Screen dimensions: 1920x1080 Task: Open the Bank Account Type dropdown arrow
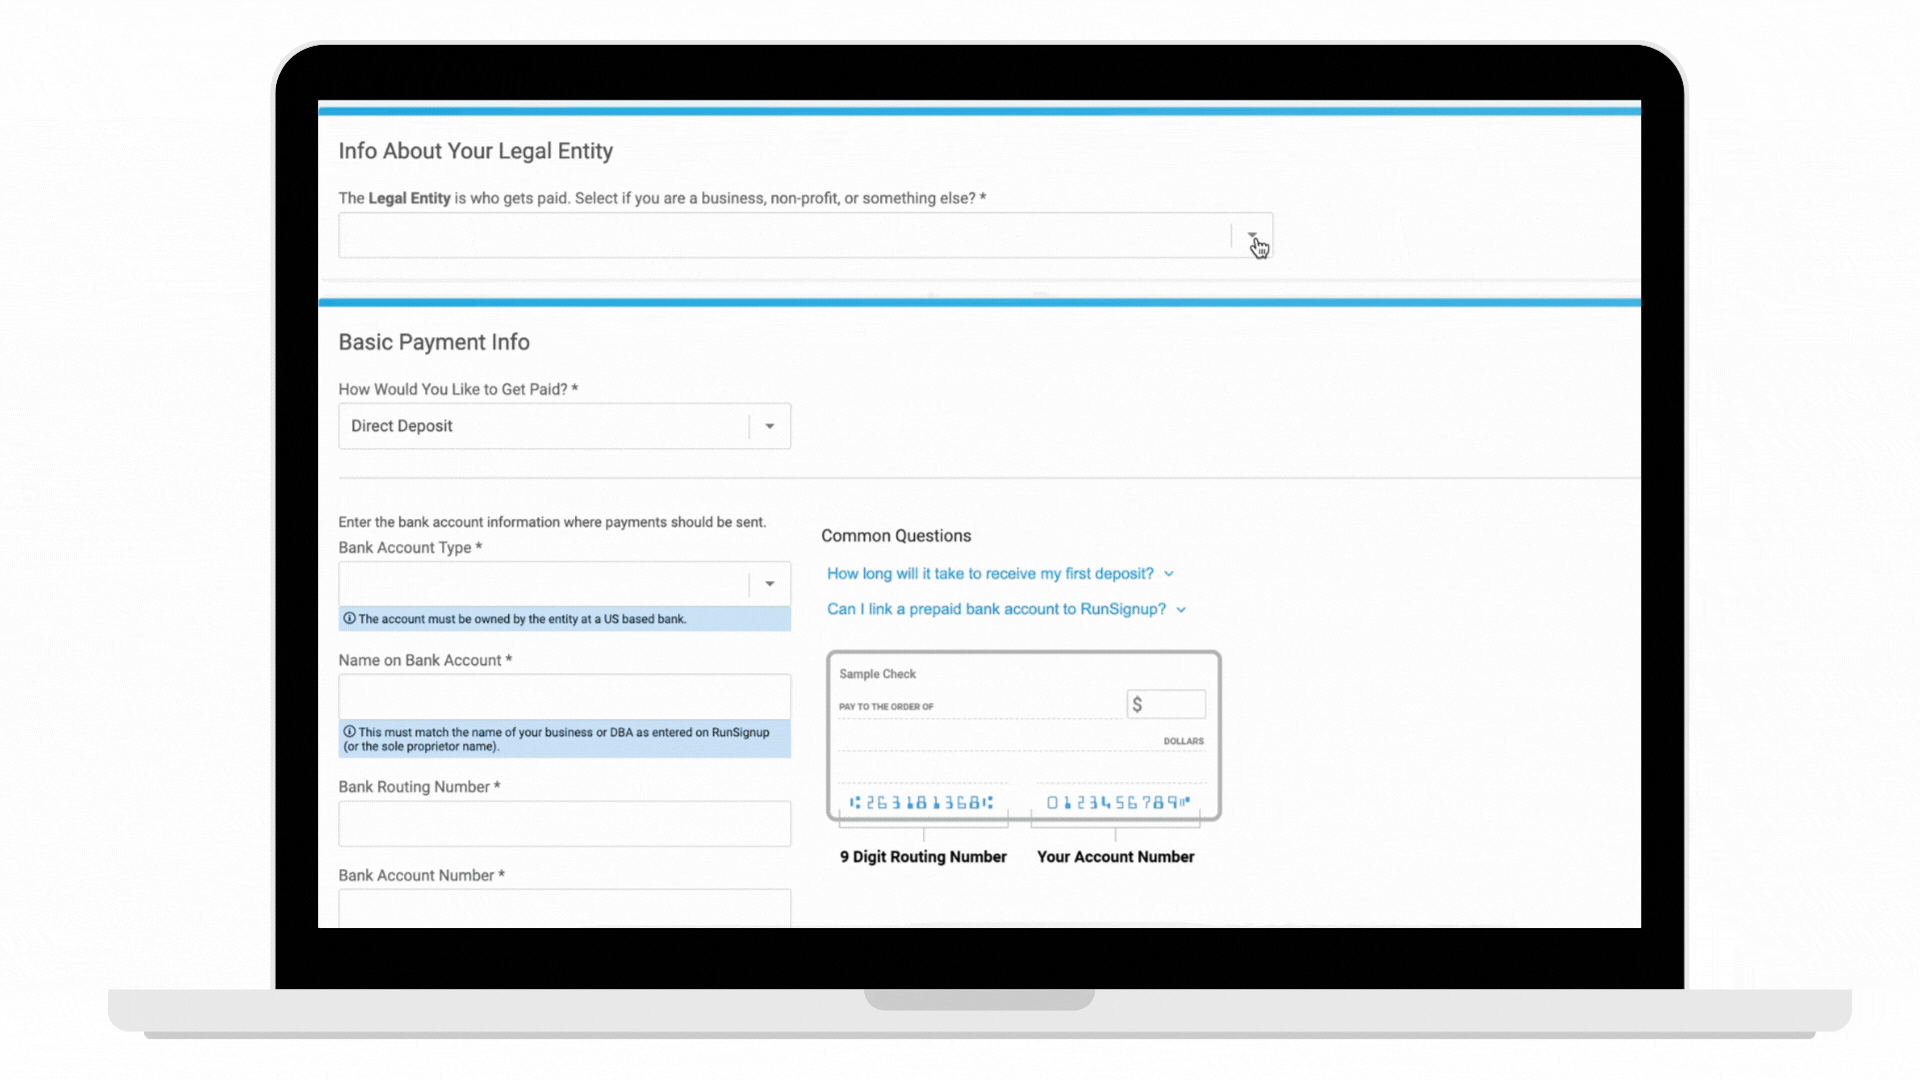tap(770, 584)
